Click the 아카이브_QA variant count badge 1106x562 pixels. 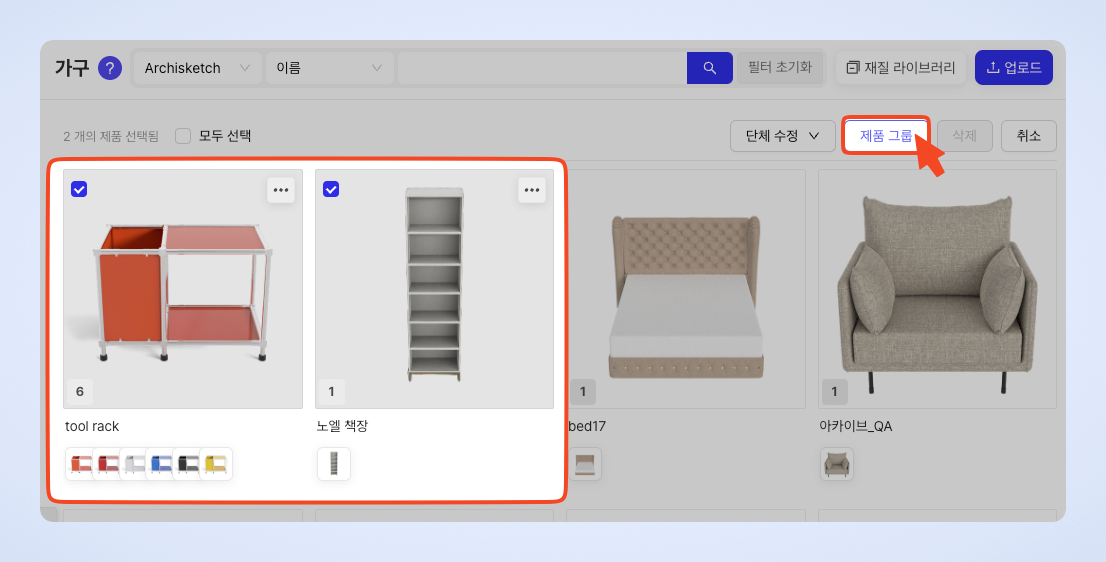point(834,391)
